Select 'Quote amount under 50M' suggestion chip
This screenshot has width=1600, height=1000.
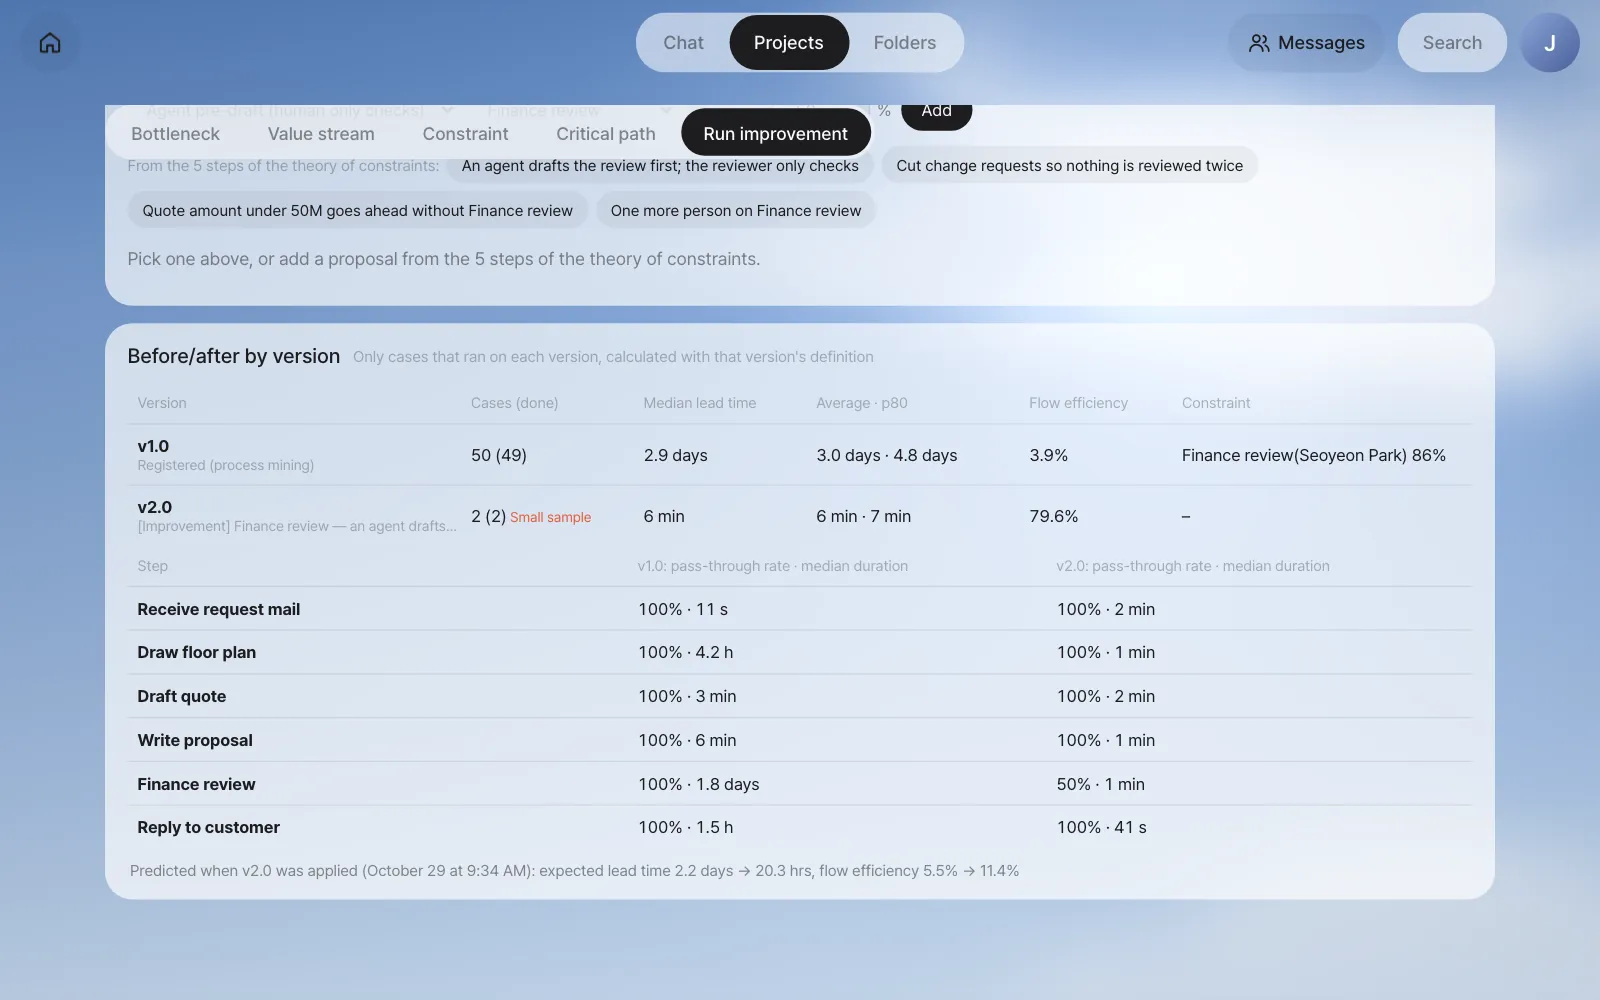click(357, 211)
